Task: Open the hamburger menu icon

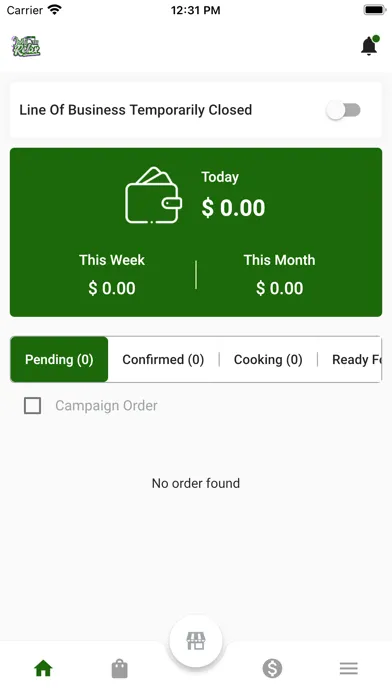Action: point(349,668)
